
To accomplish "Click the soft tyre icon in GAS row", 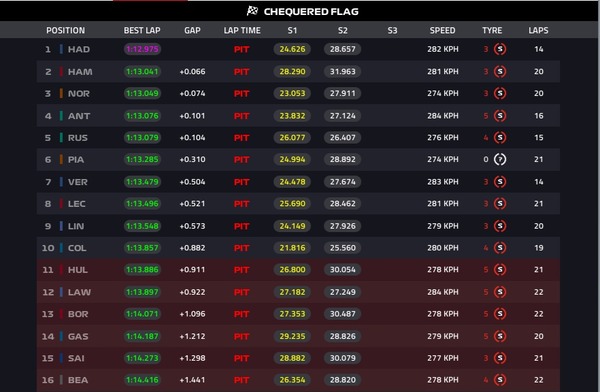I will click(500, 336).
